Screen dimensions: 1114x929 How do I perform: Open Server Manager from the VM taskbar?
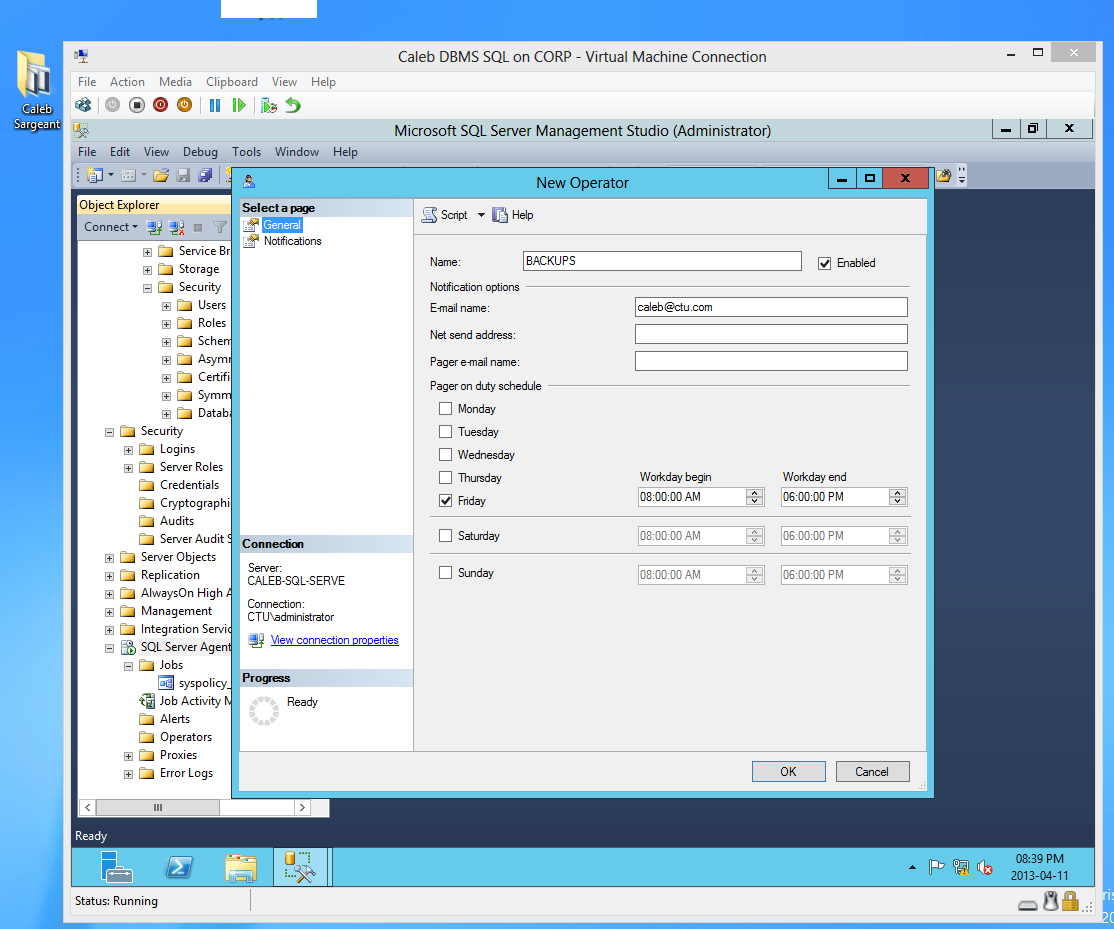point(117,866)
